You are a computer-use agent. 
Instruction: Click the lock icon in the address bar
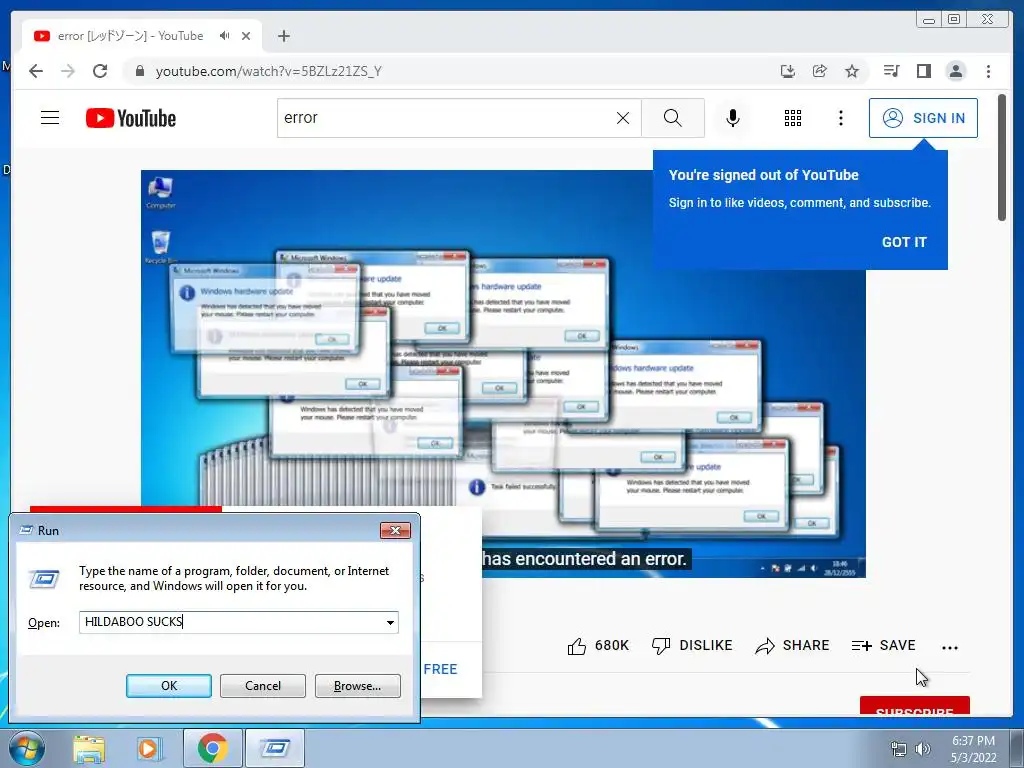(x=139, y=71)
